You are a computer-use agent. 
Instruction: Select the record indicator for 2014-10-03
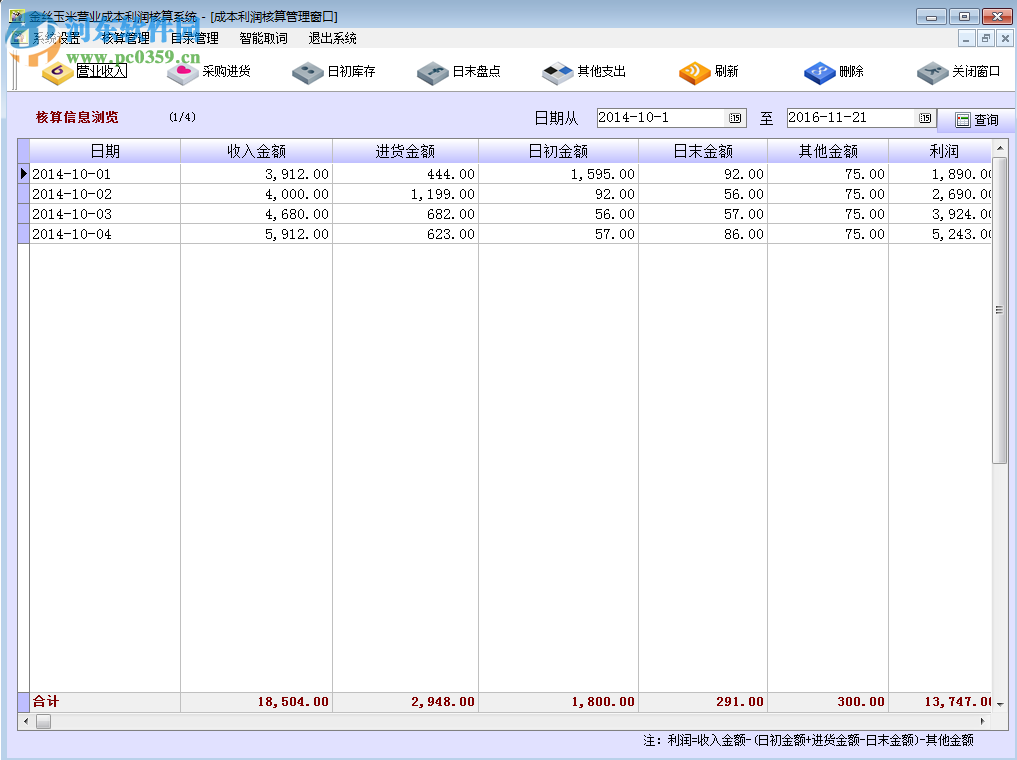(23, 213)
